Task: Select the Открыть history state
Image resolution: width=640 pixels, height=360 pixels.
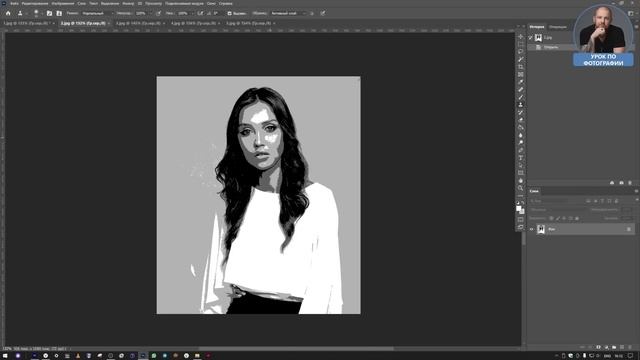Action: 551,47
